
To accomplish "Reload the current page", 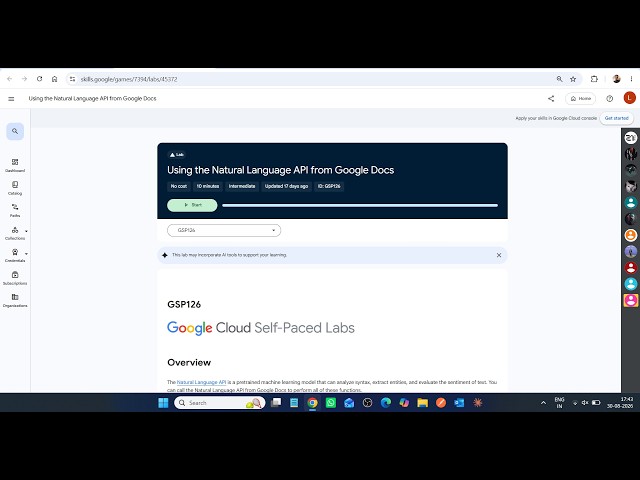I will click(40, 79).
